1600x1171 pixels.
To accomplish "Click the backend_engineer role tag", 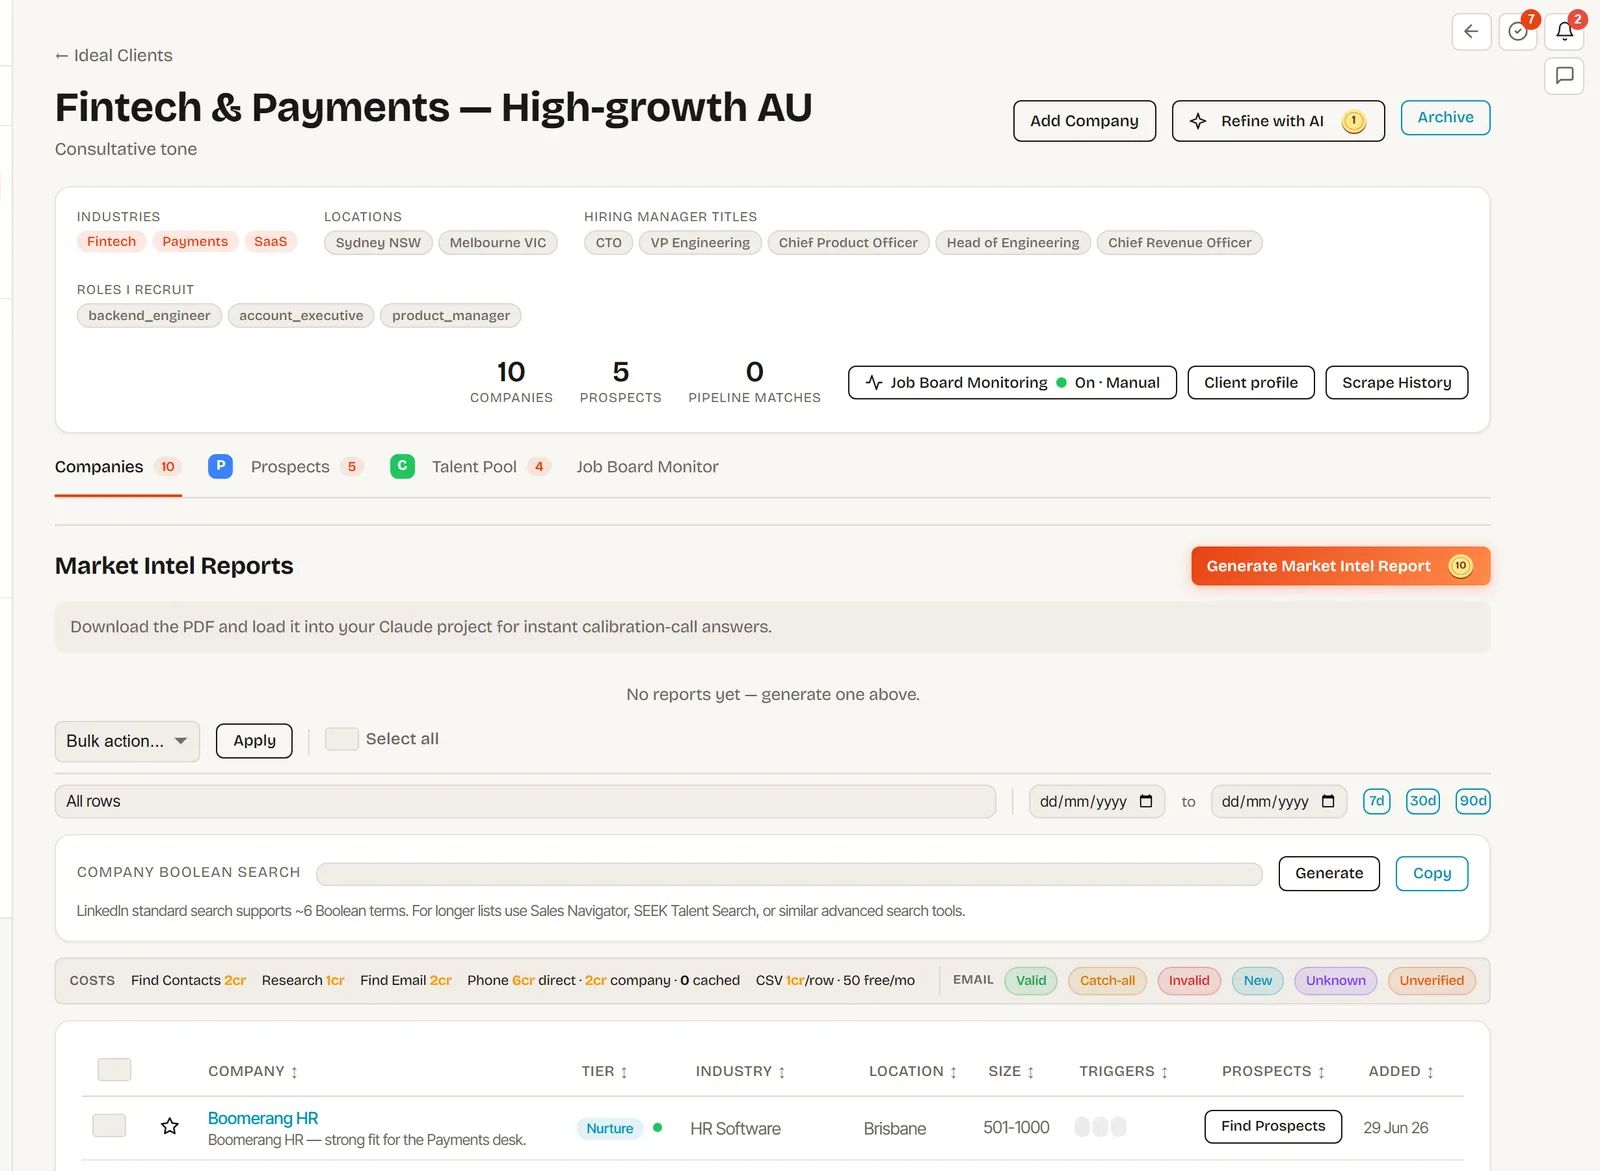I will 149,316.
